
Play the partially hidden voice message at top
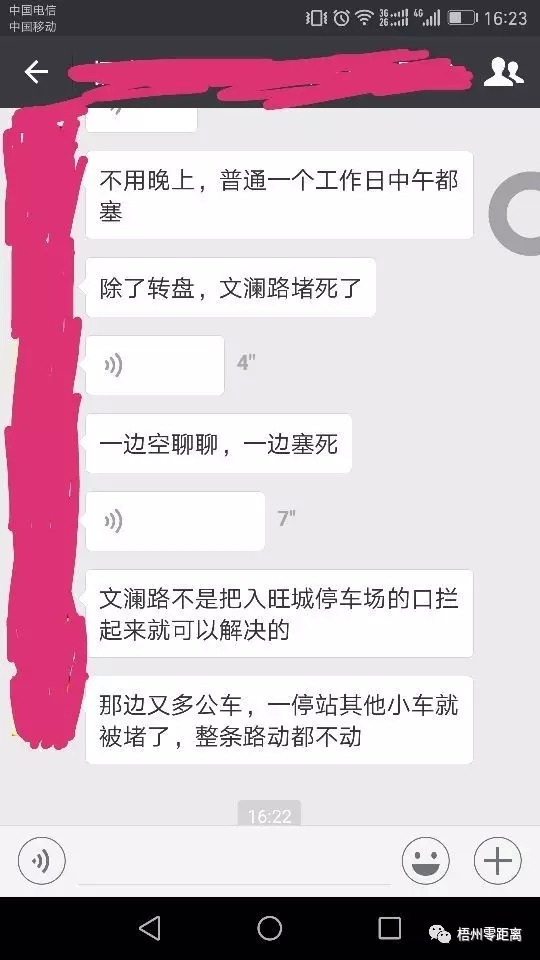point(141,119)
